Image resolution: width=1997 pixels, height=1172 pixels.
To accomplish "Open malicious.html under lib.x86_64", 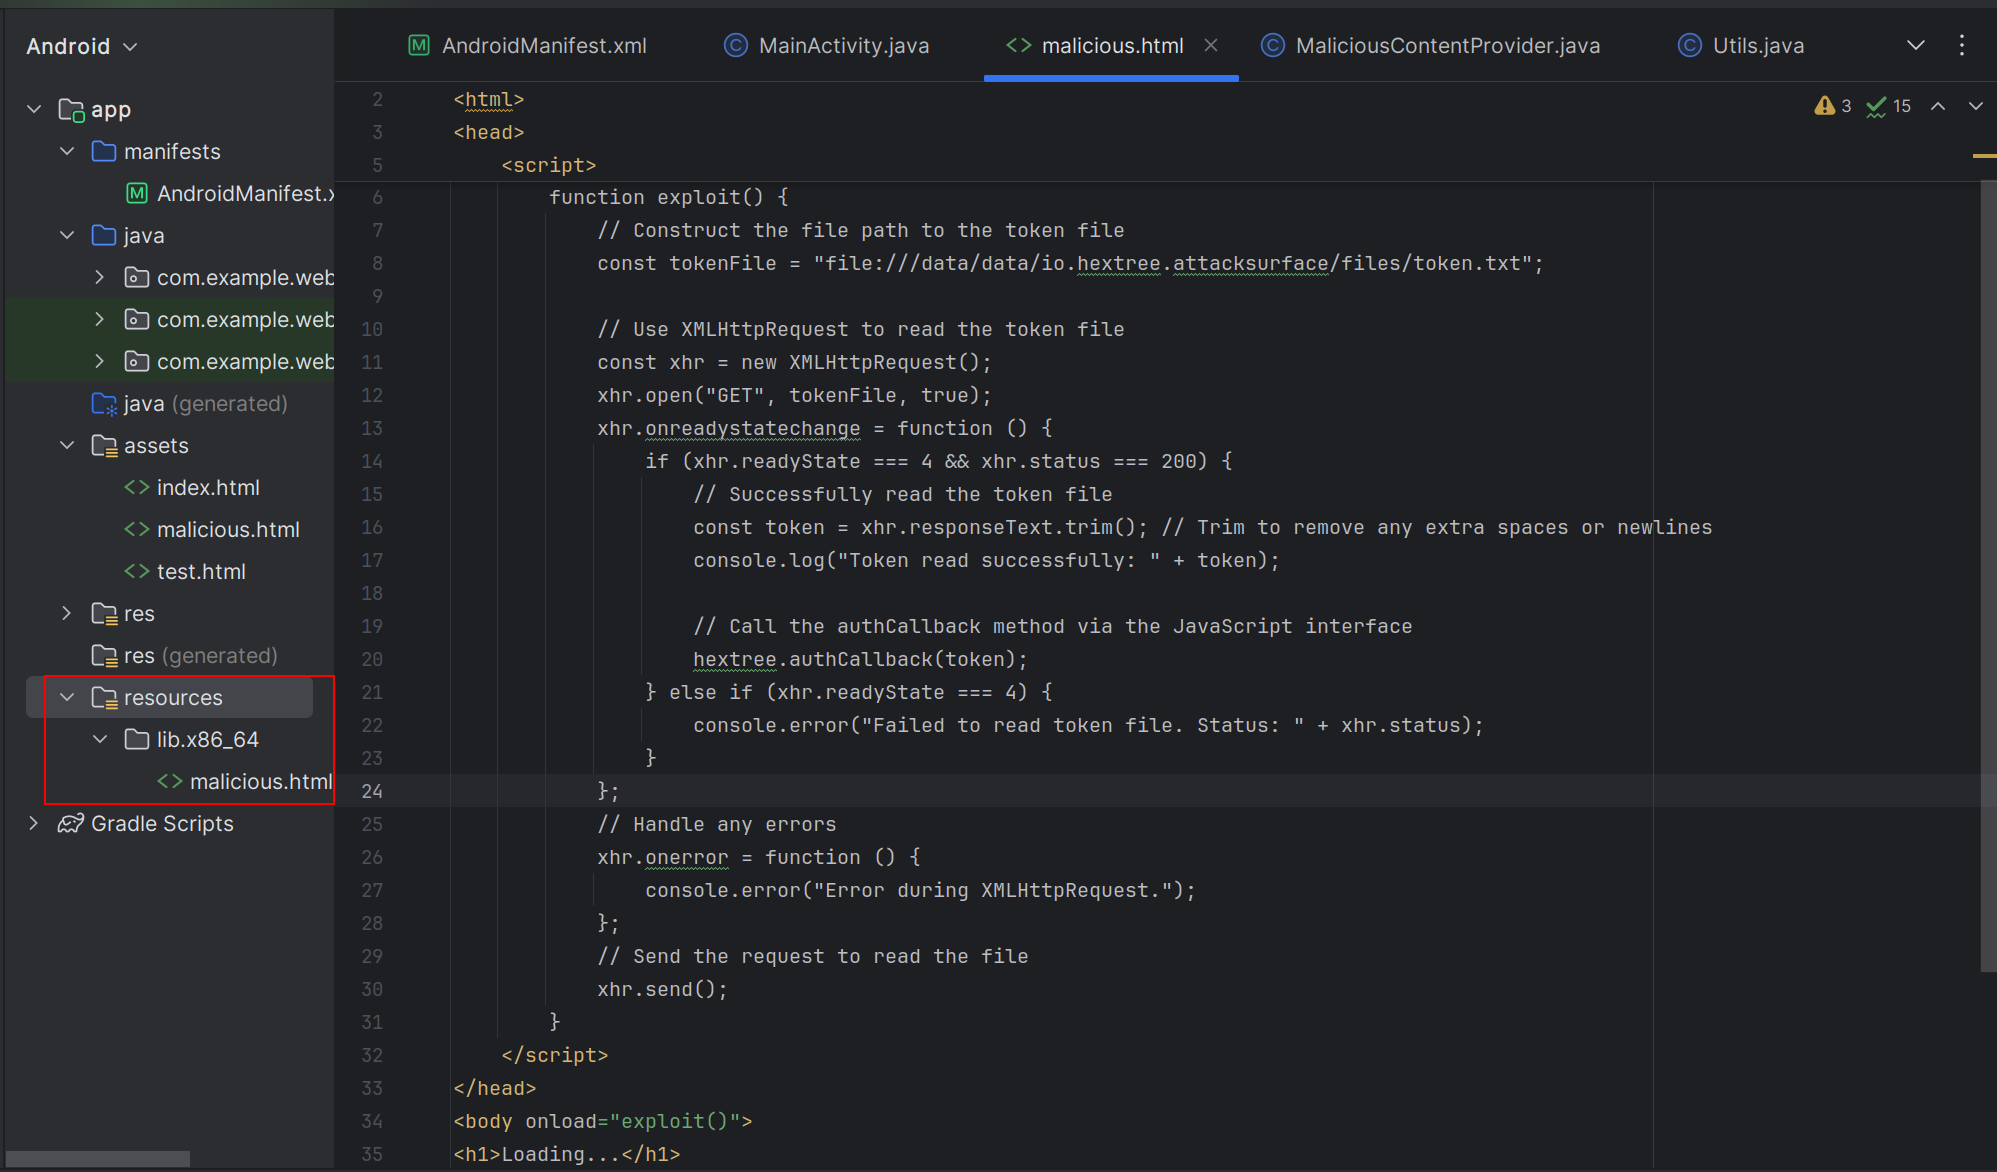I will pyautogui.click(x=245, y=781).
